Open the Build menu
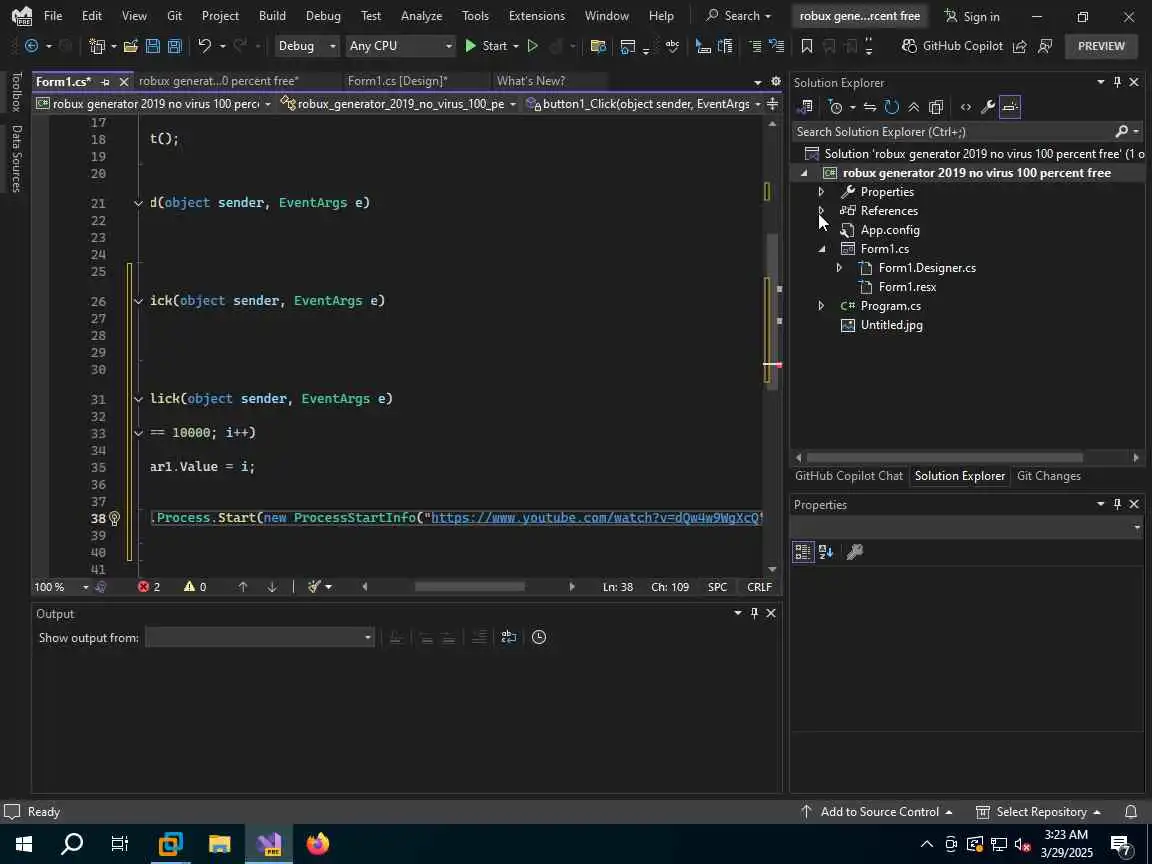The height and width of the screenshot is (864, 1152). (x=272, y=15)
